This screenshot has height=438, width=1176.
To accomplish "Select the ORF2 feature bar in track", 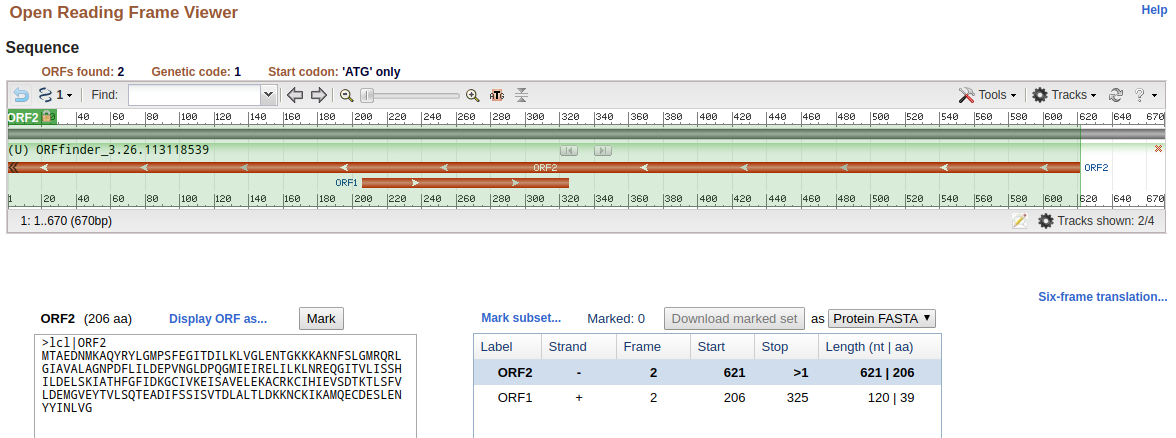I will (x=544, y=168).
